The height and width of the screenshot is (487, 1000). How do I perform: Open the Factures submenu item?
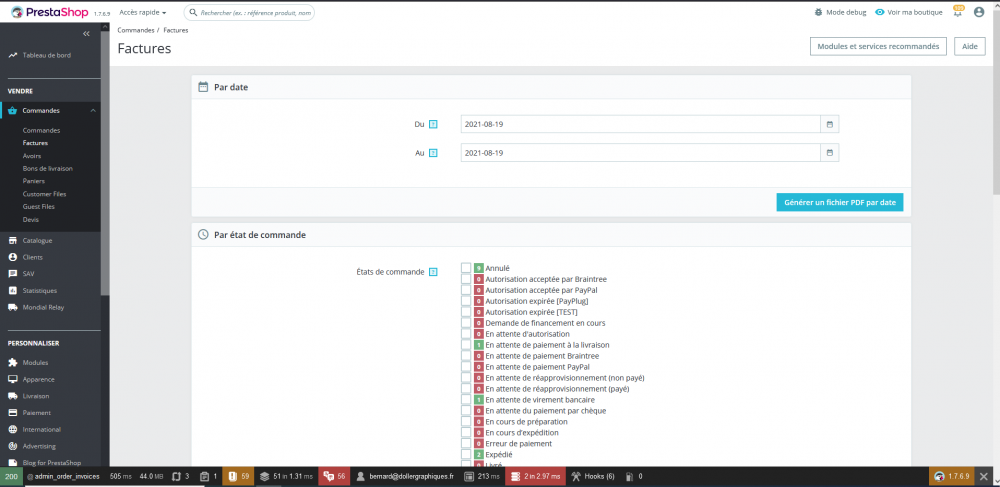click(x=35, y=143)
